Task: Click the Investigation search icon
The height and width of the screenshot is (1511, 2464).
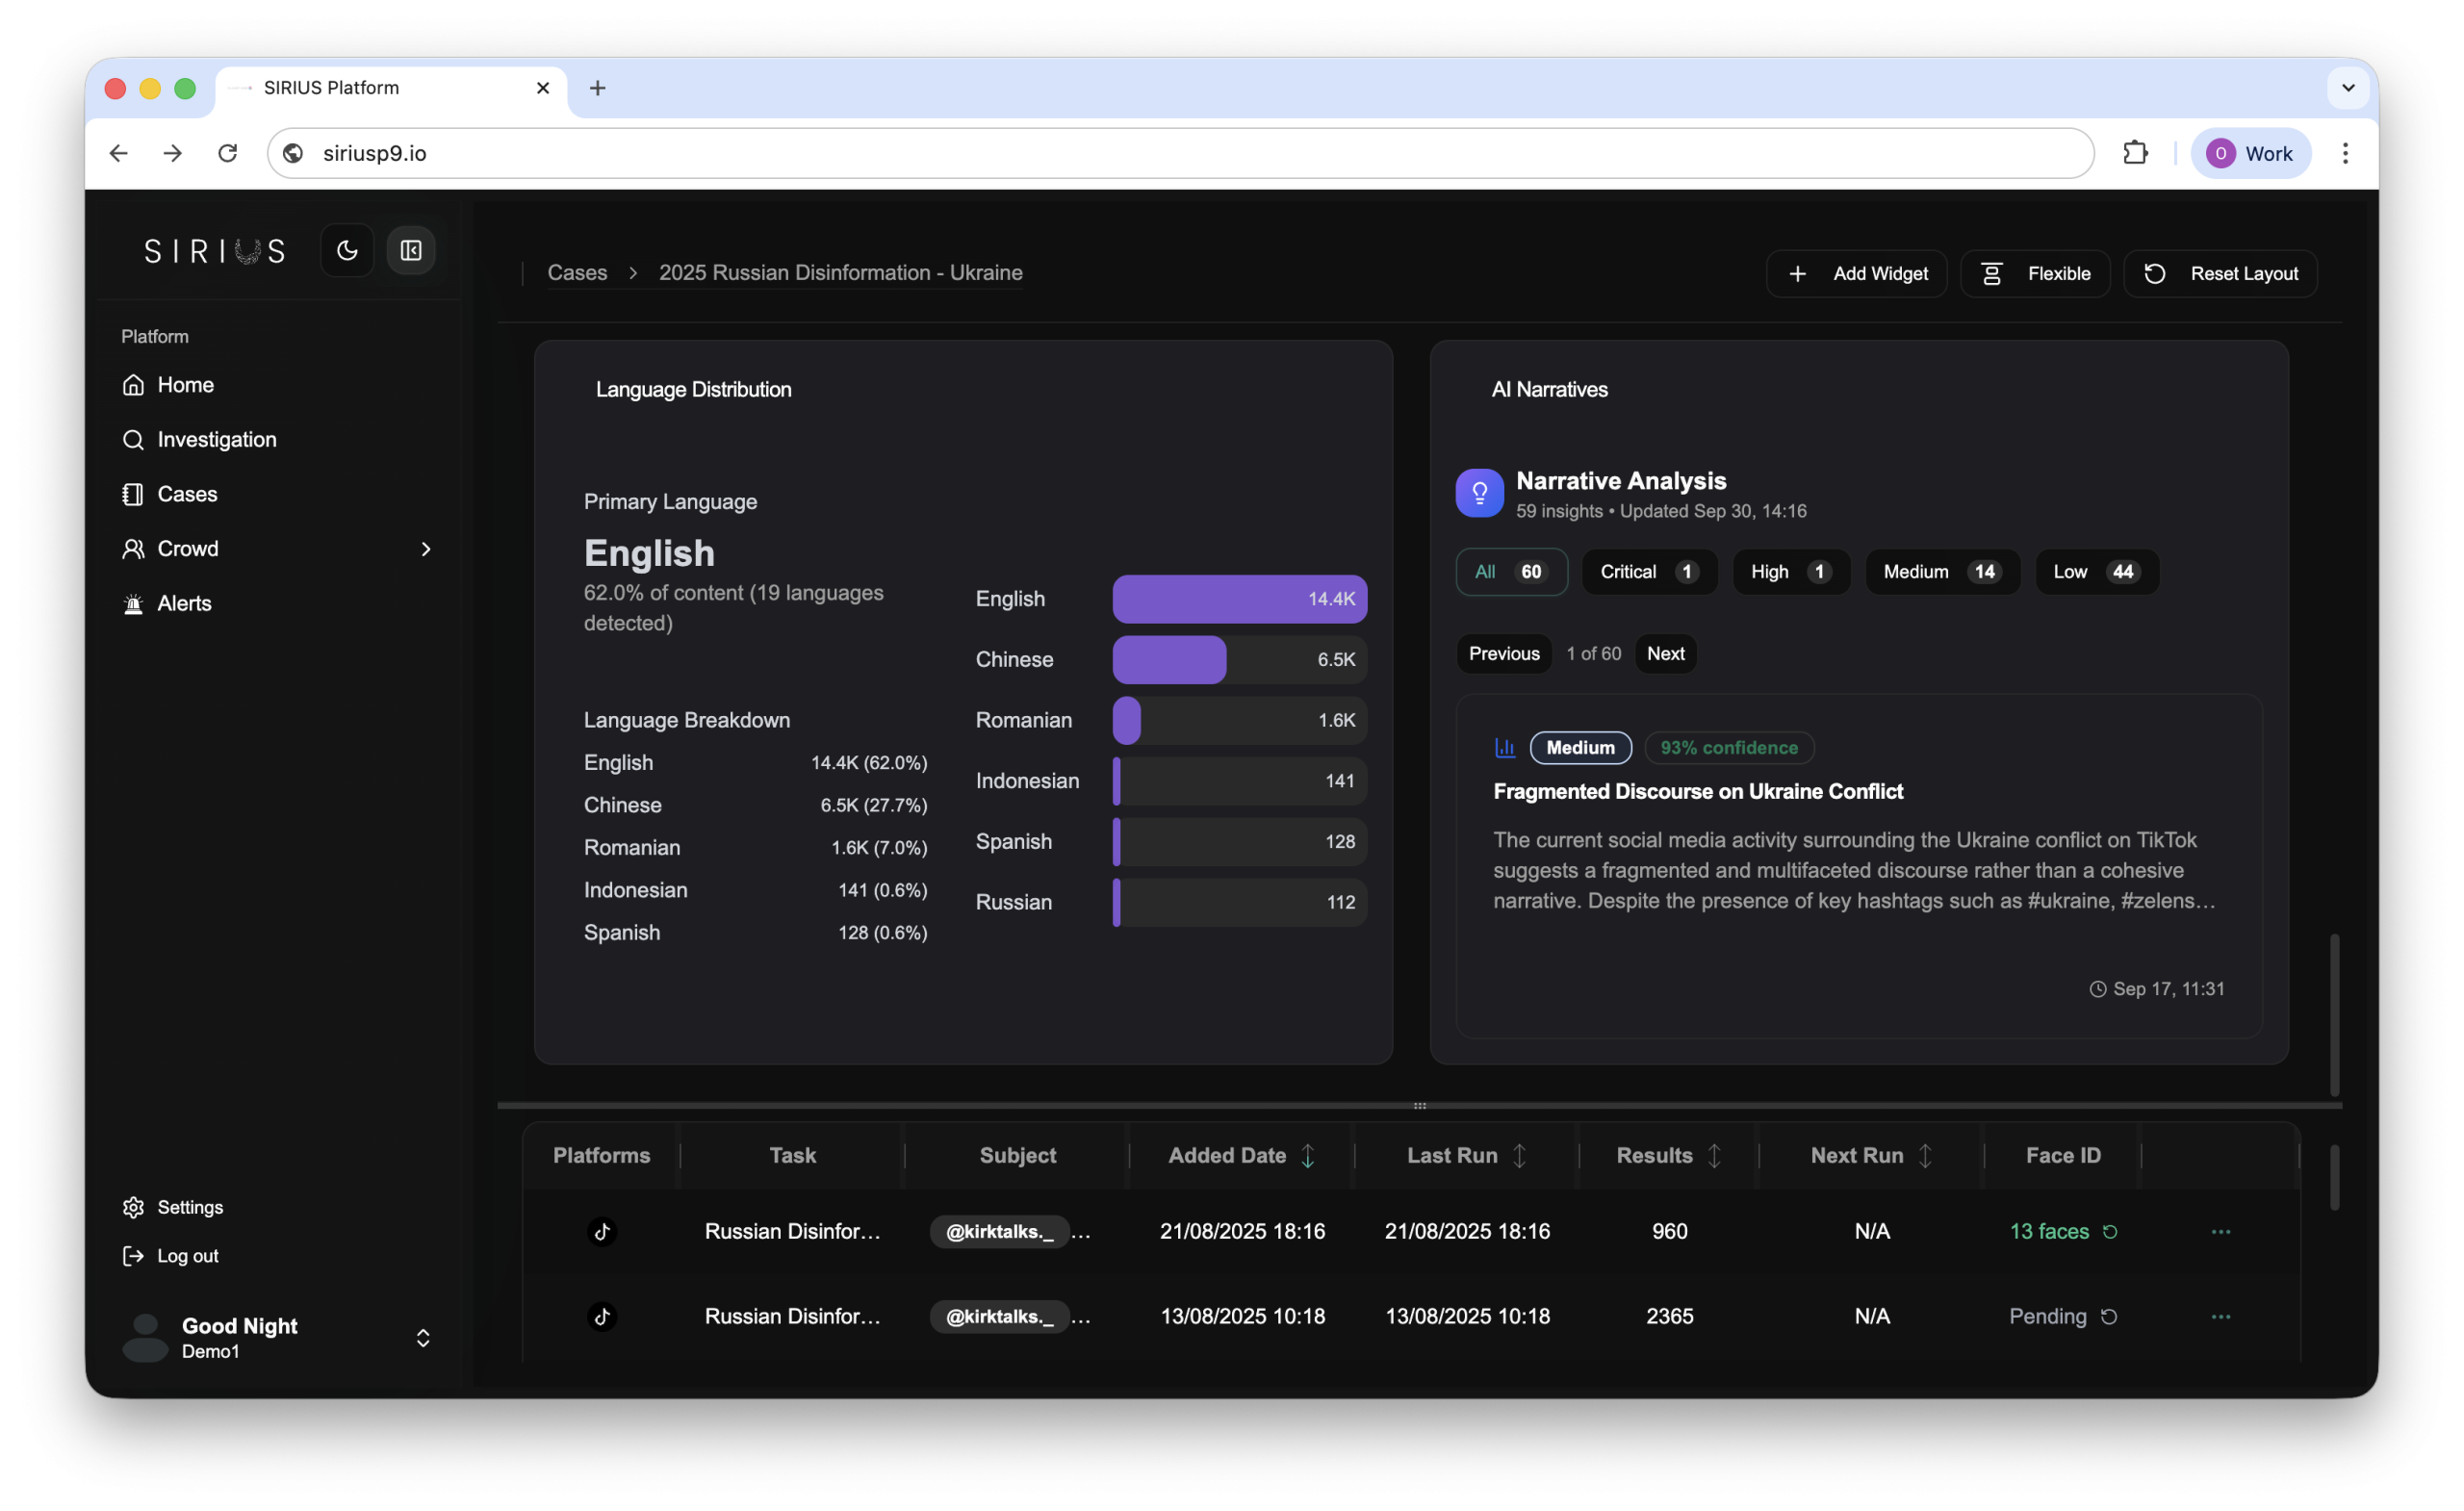Action: click(x=133, y=440)
